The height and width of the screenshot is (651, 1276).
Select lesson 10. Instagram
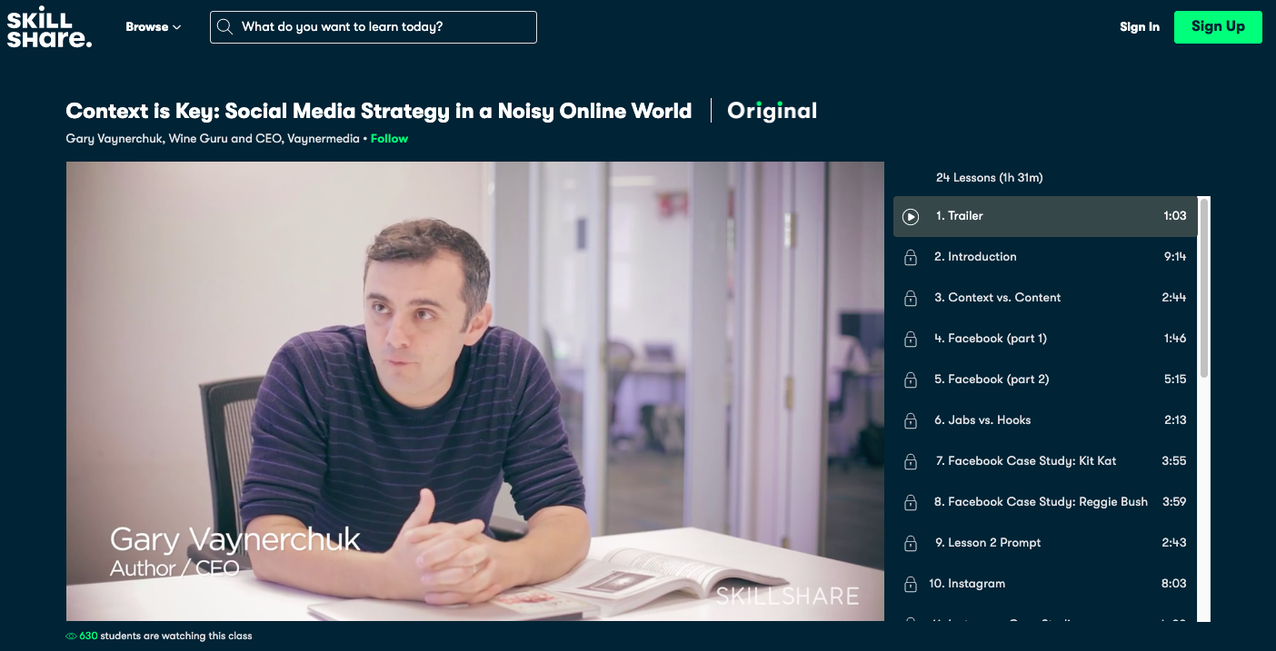[x=1045, y=584]
